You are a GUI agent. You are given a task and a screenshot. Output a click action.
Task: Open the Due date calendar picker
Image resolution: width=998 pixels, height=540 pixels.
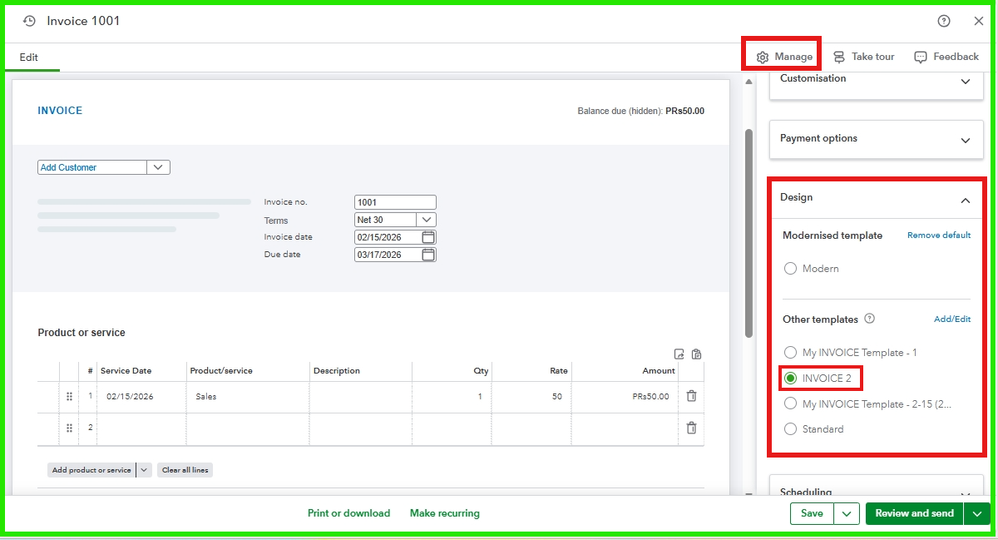(x=428, y=255)
